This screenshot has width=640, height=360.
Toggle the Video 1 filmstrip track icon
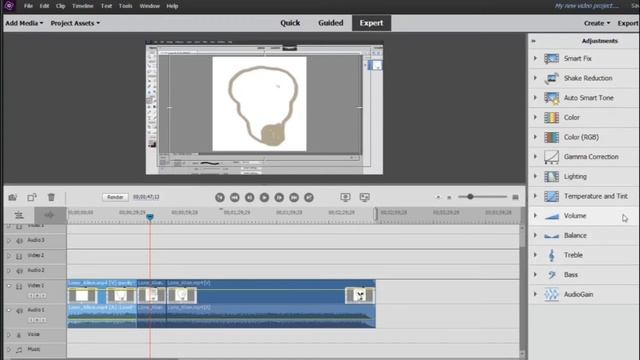19,287
